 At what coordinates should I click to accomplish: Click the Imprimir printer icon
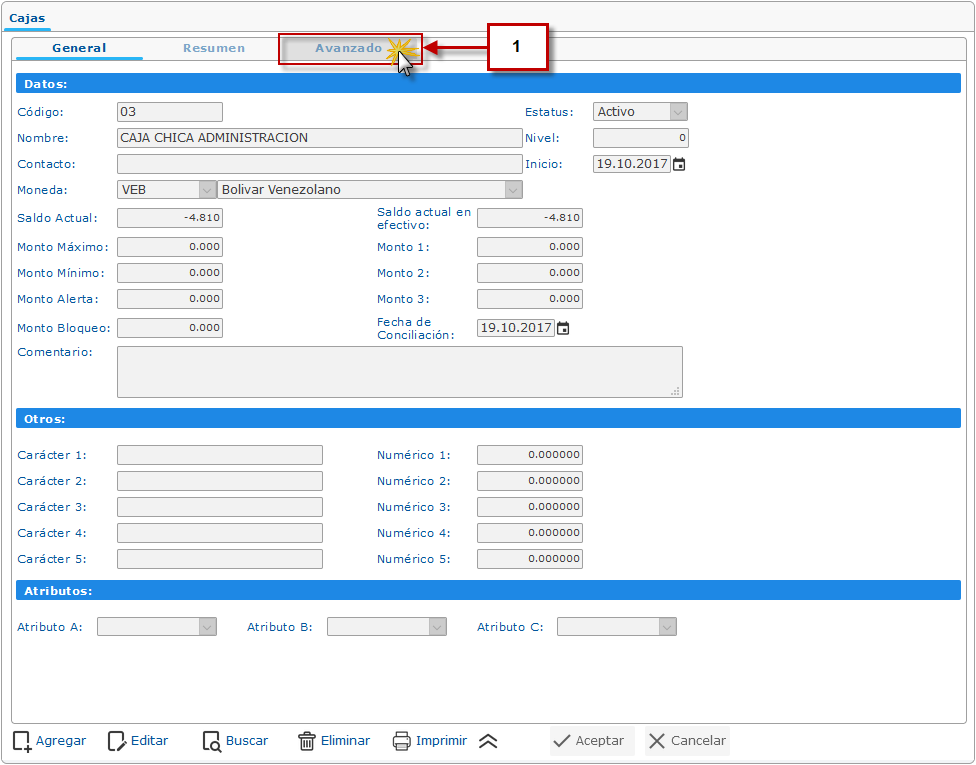(402, 741)
